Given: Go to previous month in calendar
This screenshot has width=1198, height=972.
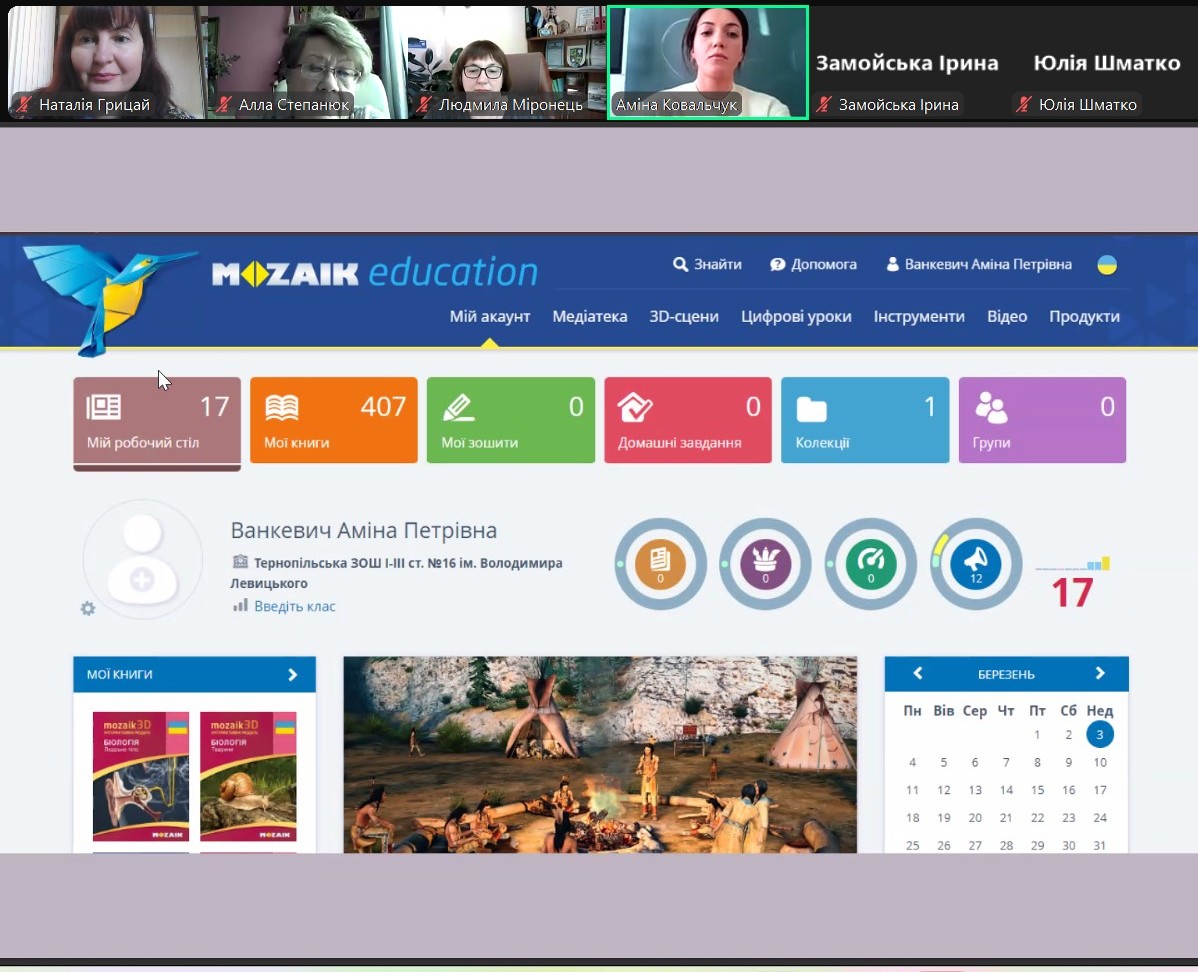Looking at the screenshot, I should coord(917,674).
